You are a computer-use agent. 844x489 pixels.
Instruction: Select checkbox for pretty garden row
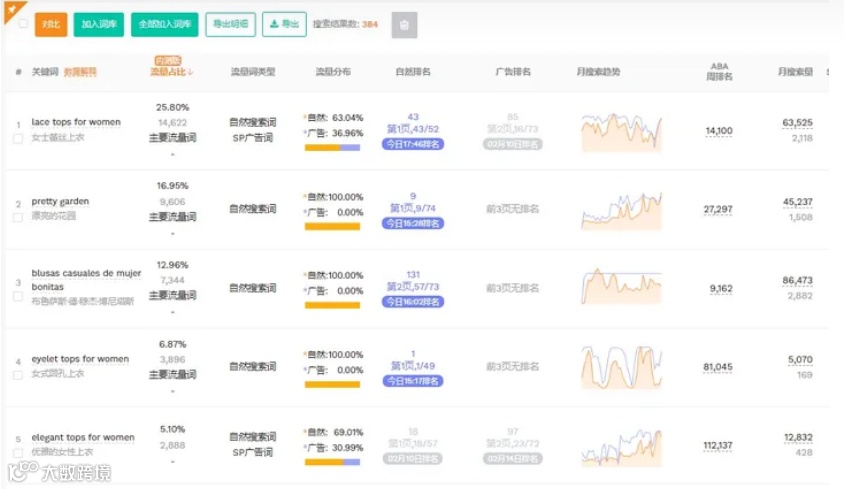(x=18, y=218)
